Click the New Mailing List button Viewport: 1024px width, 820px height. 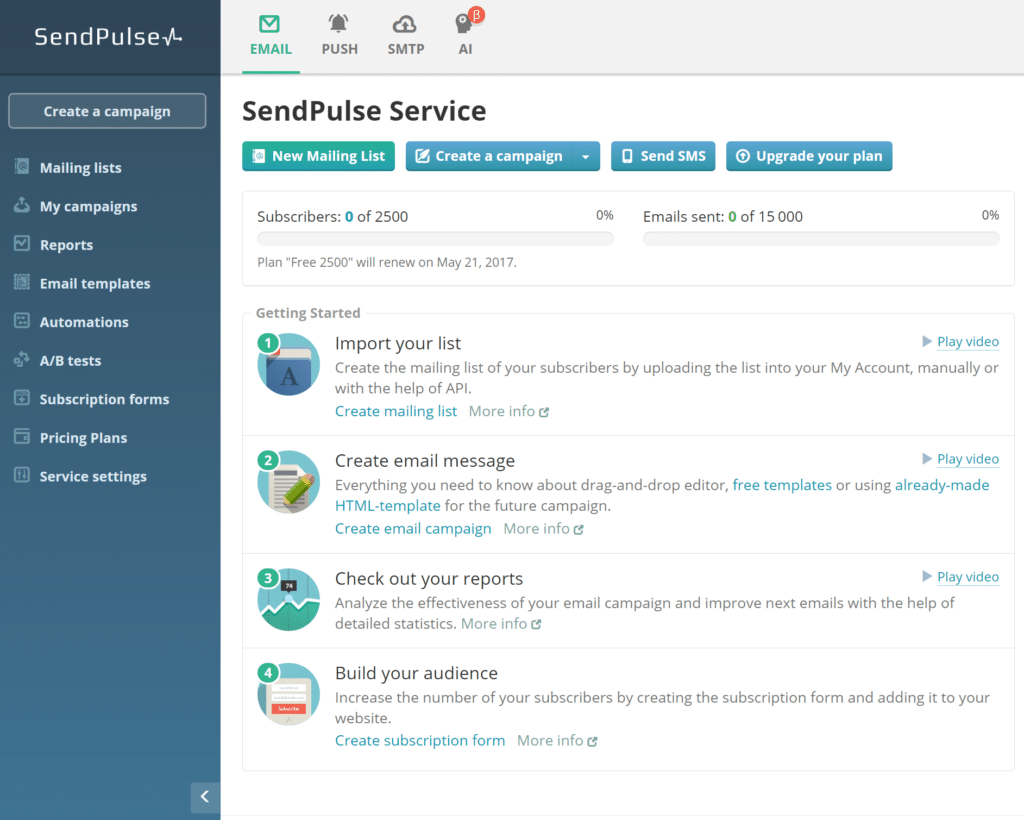[318, 156]
